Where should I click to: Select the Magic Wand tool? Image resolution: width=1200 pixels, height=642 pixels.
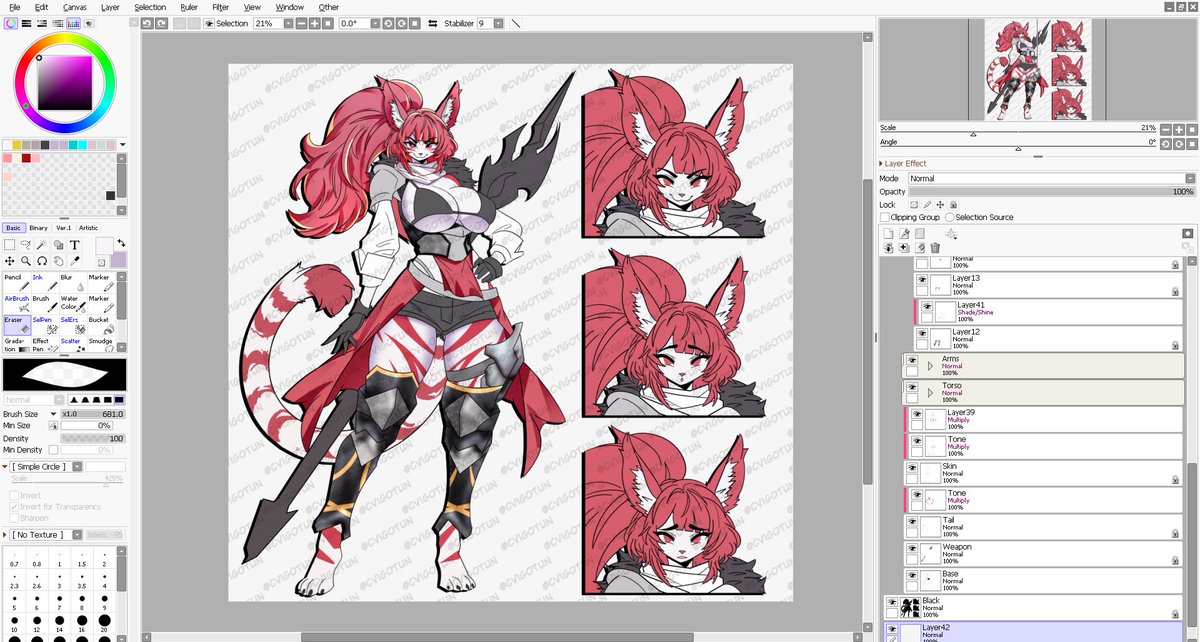[42, 245]
